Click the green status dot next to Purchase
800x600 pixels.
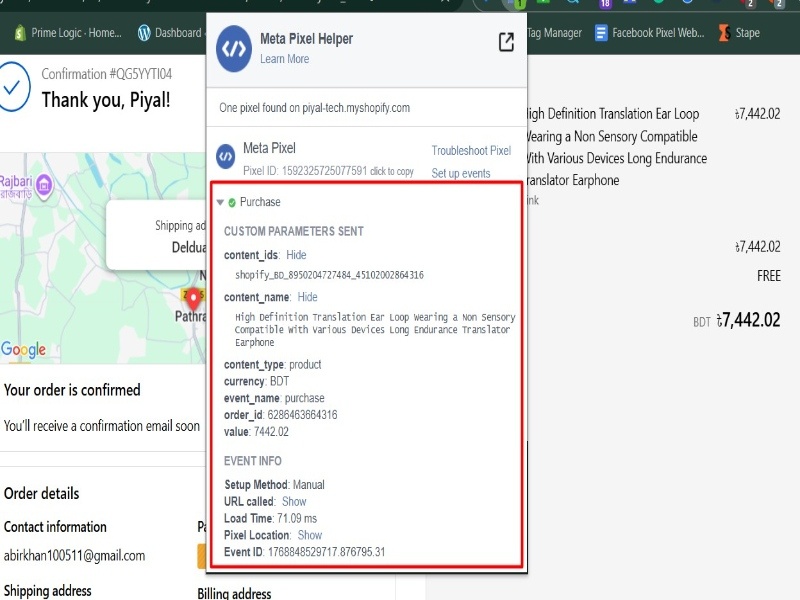pos(232,203)
